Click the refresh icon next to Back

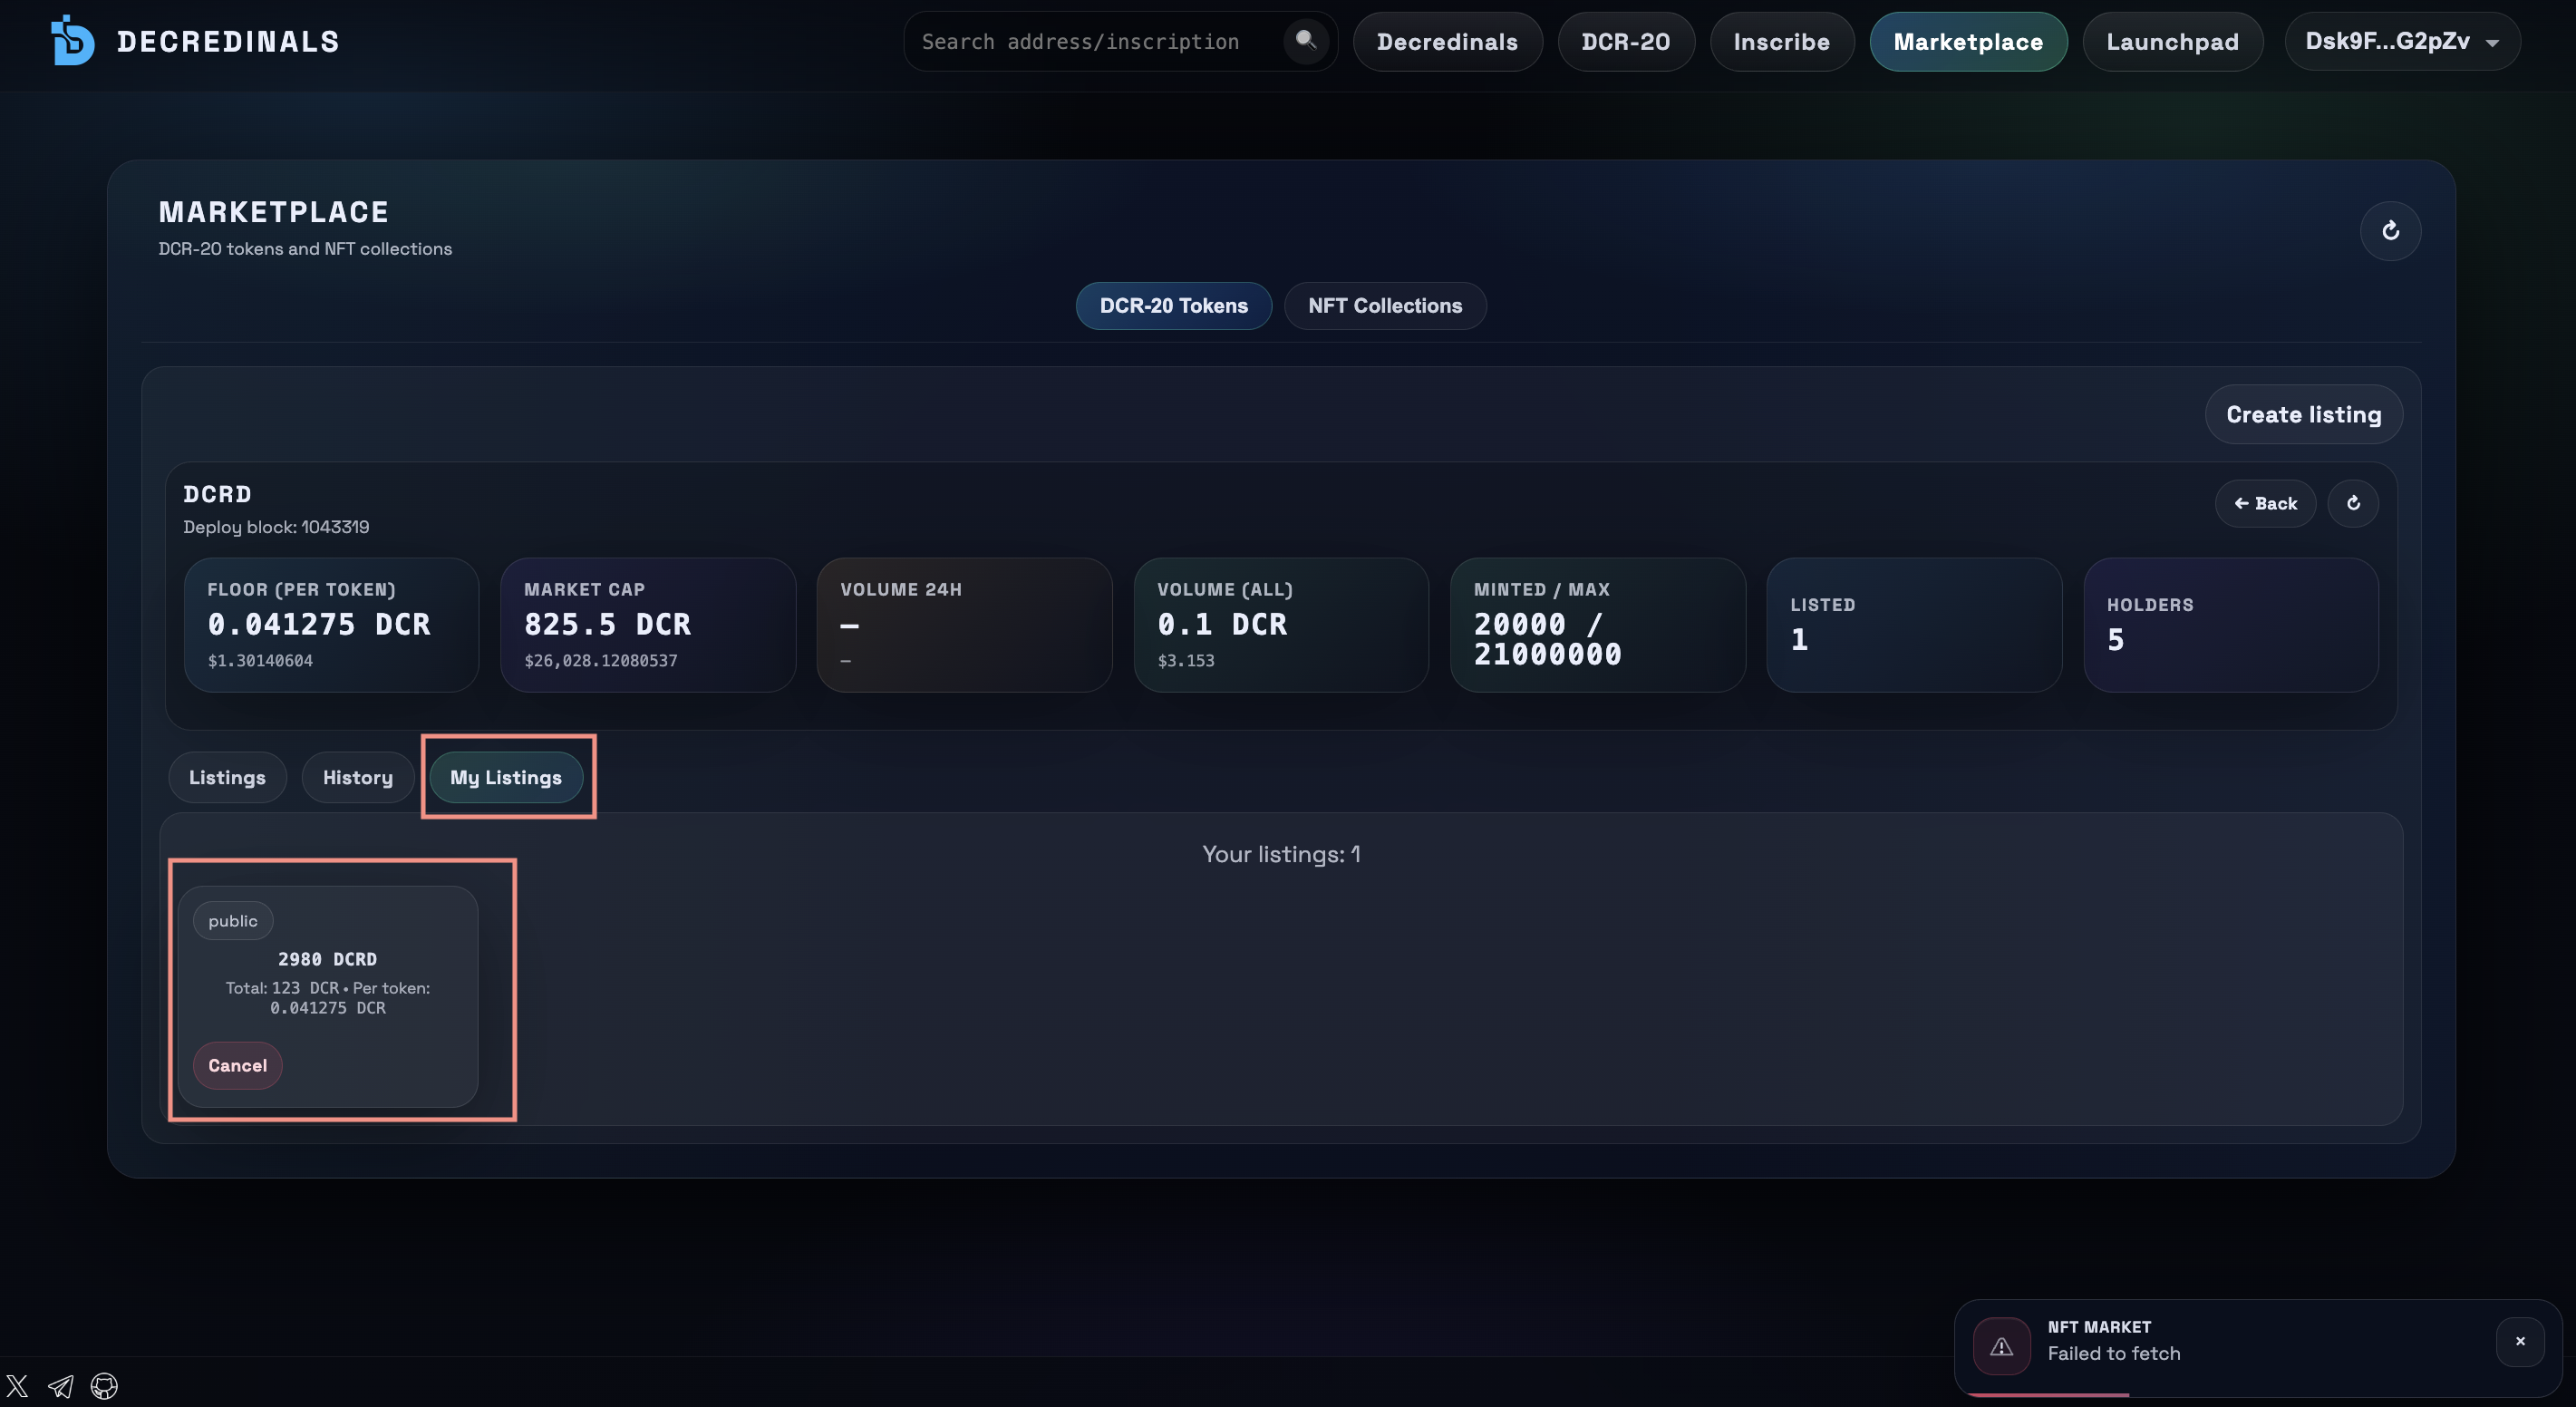coord(2354,503)
